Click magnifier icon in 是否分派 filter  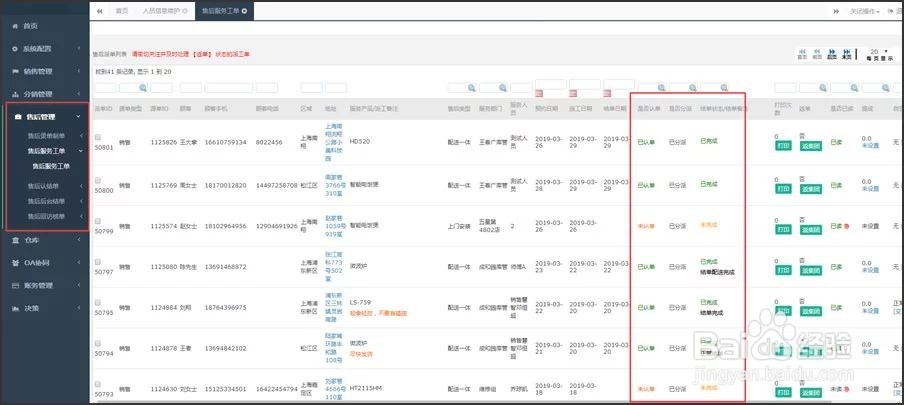692,88
